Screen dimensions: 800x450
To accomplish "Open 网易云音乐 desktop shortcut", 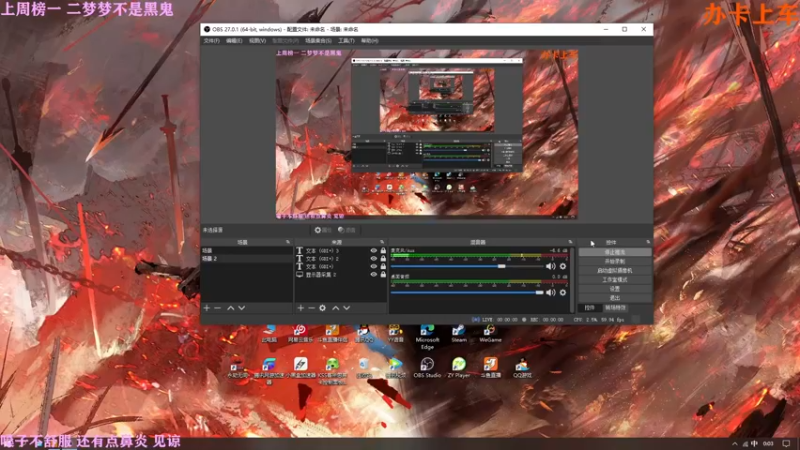I will tap(301, 333).
